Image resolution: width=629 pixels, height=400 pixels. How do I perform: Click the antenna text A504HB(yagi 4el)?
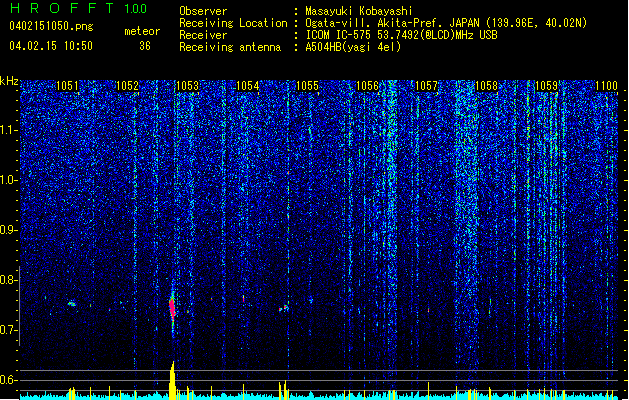353,47
